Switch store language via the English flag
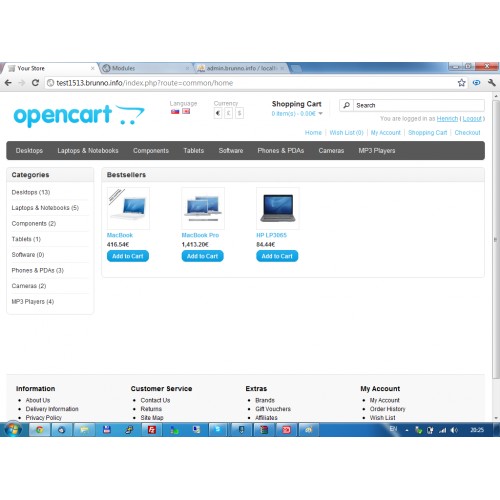 click(186, 112)
